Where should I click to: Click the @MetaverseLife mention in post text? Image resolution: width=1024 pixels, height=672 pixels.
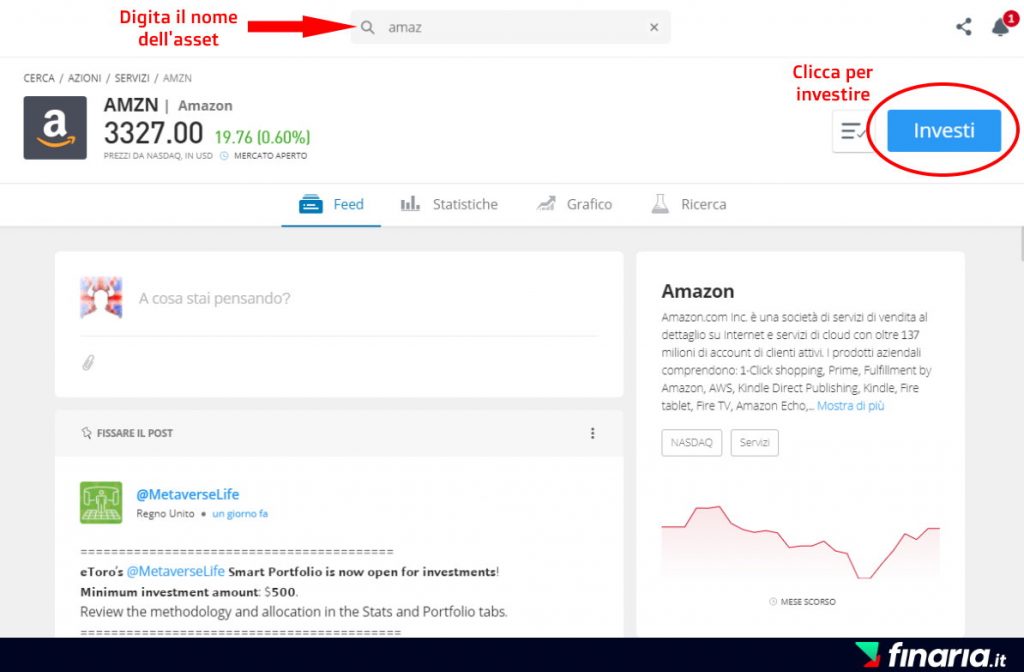[x=176, y=571]
